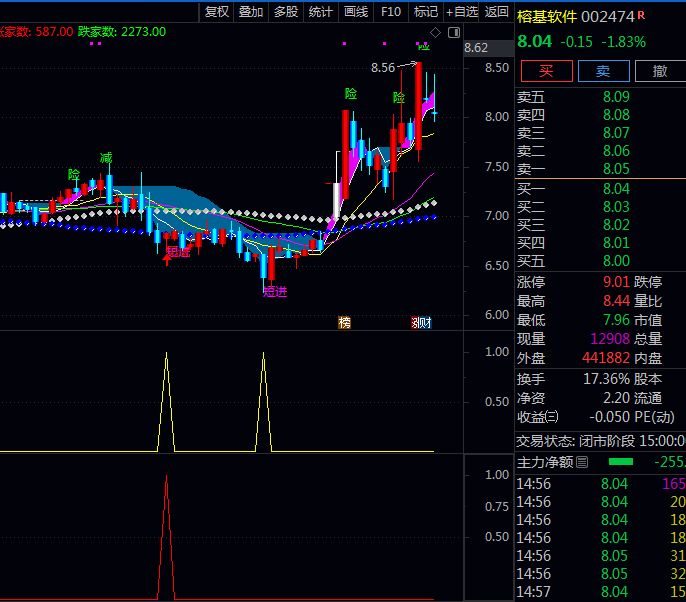Image resolution: width=686 pixels, height=602 pixels.
Task: Click the green 主力净额 bar indicator
Action: tap(621, 462)
